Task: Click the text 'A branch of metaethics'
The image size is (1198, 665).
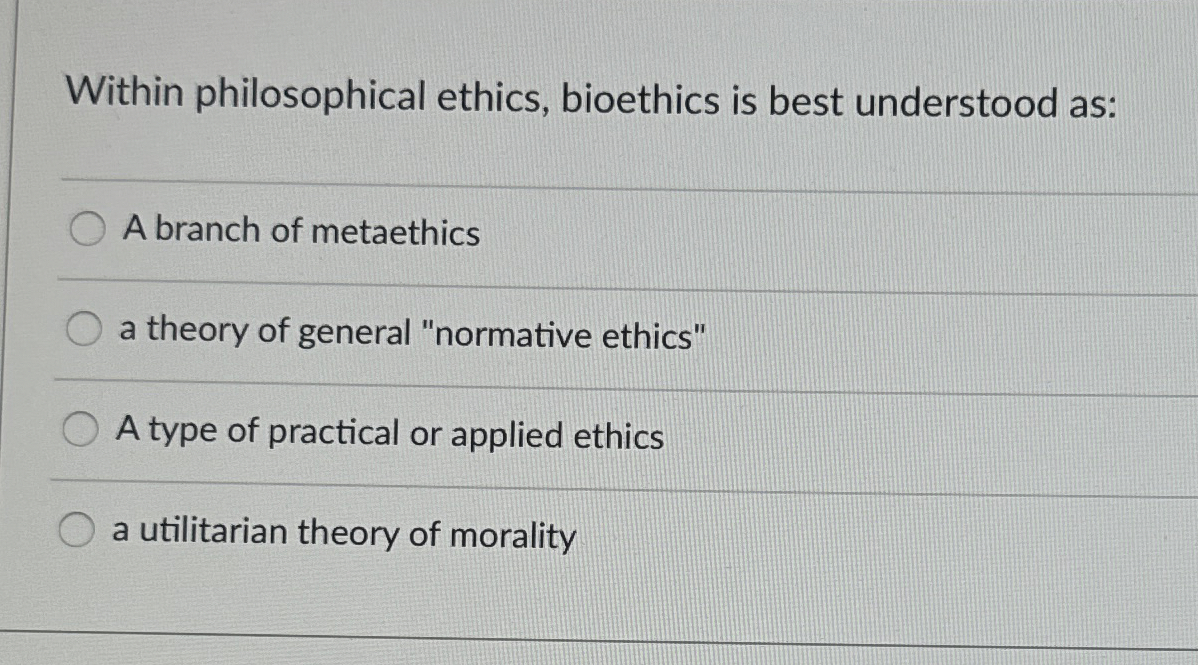Action: (x=300, y=232)
